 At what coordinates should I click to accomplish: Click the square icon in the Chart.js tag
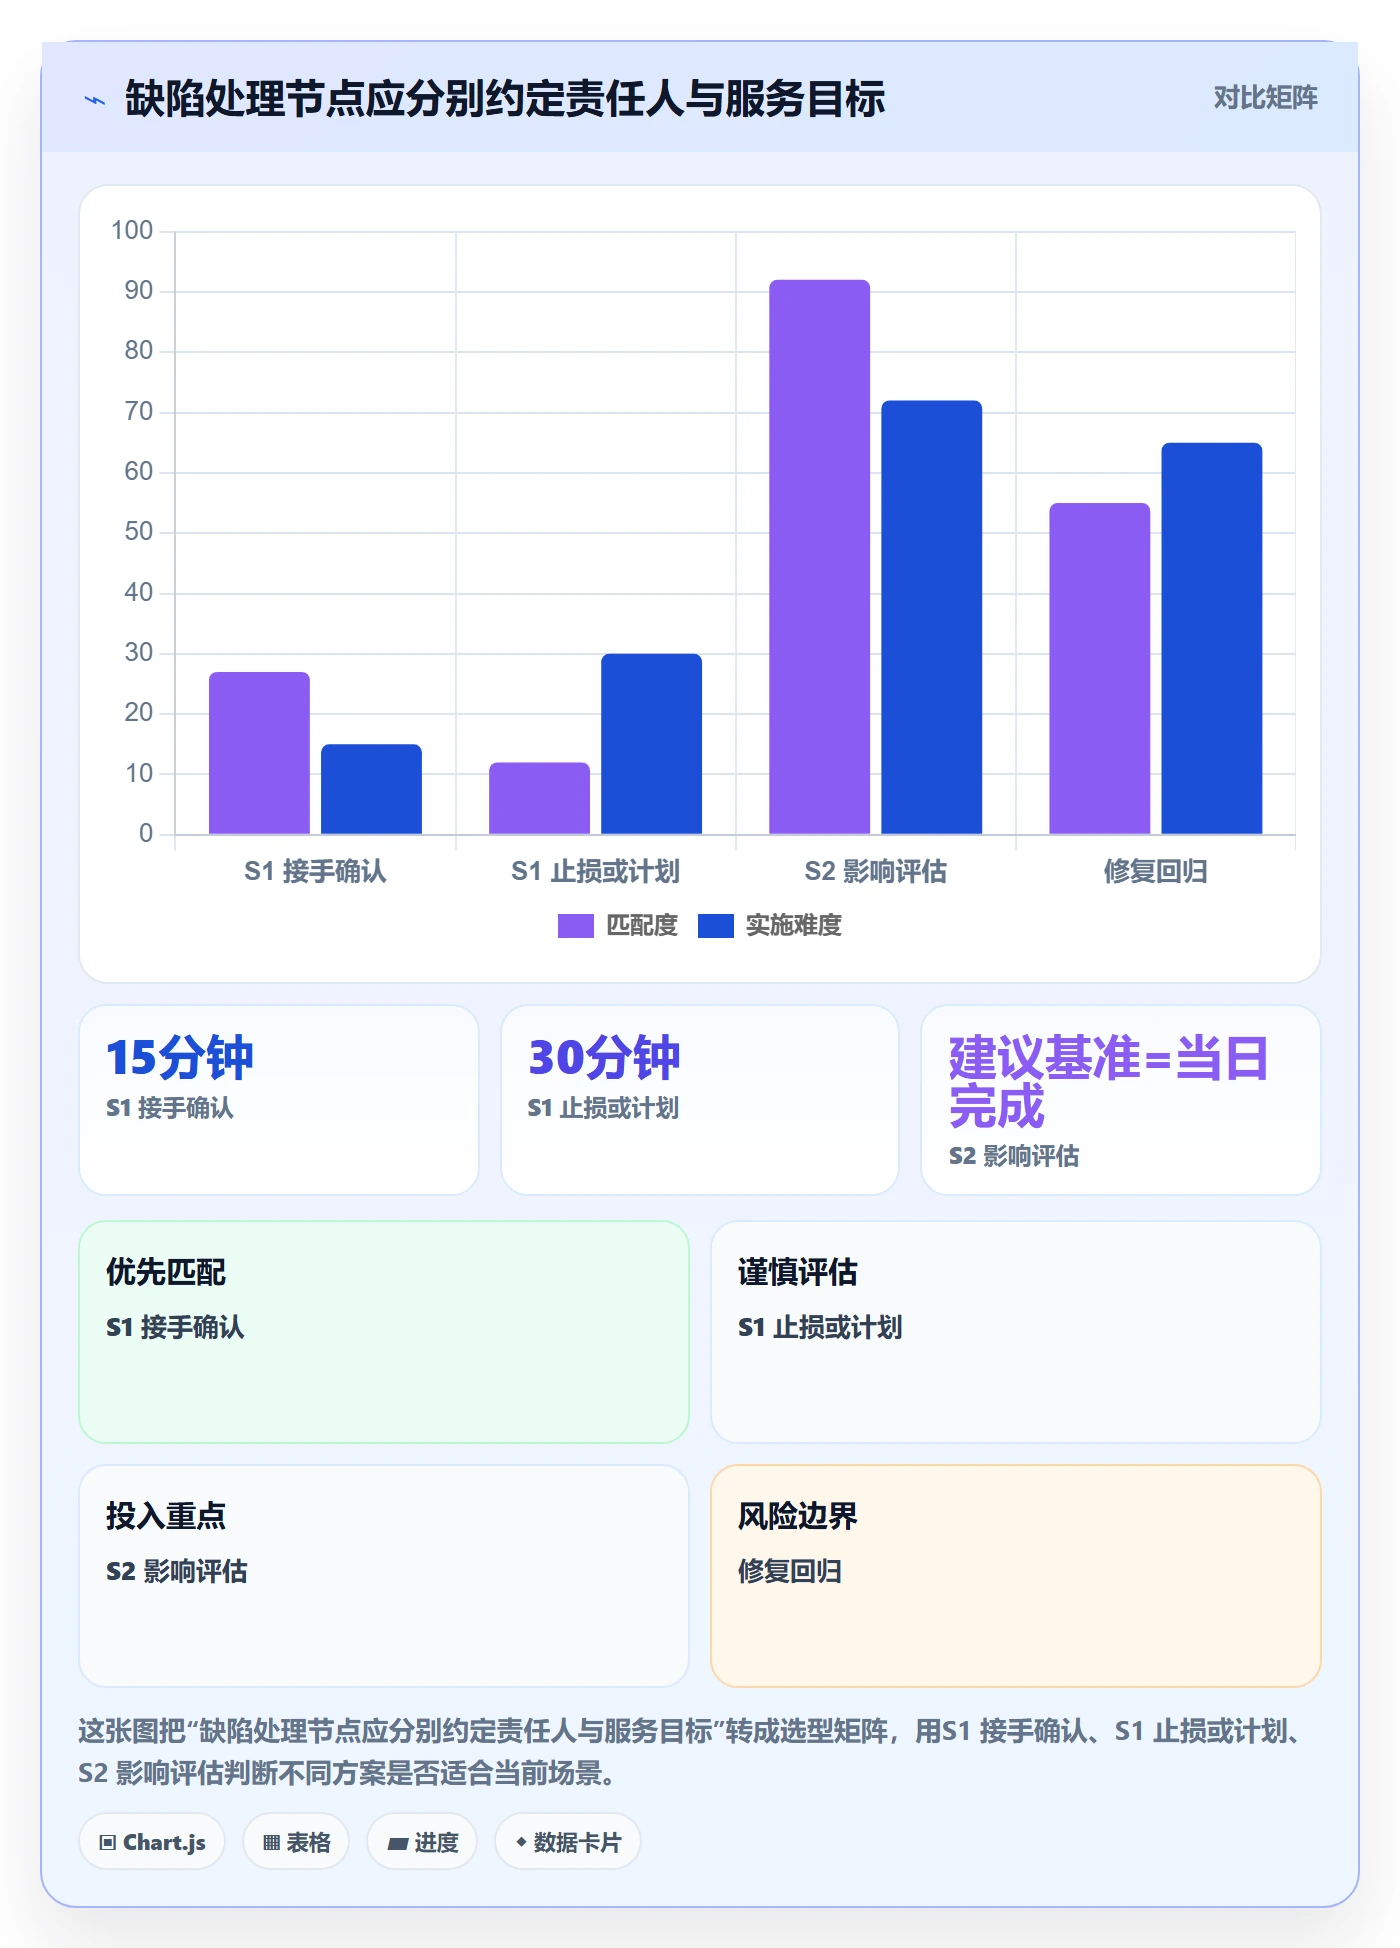(x=108, y=1842)
